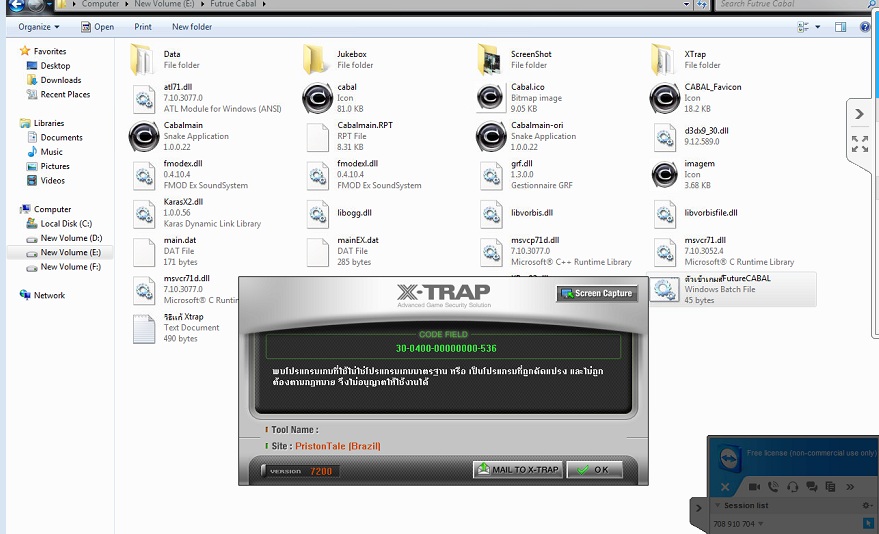Select the Cabalmain.RPT file icon
Image resolution: width=879 pixels, height=534 pixels.
318,137
